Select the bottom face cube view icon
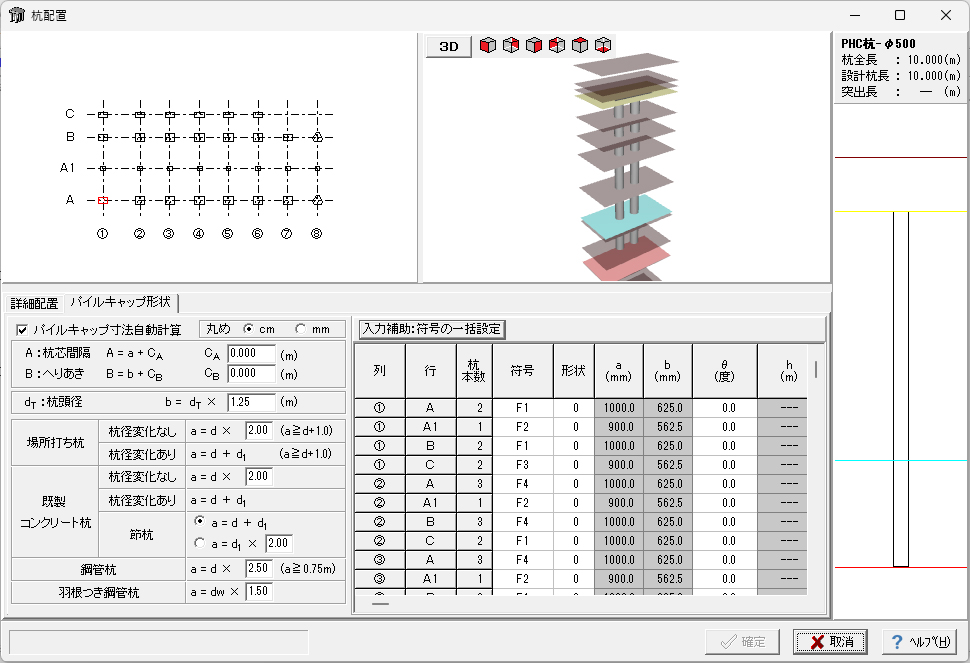970x663 pixels. tap(603, 45)
